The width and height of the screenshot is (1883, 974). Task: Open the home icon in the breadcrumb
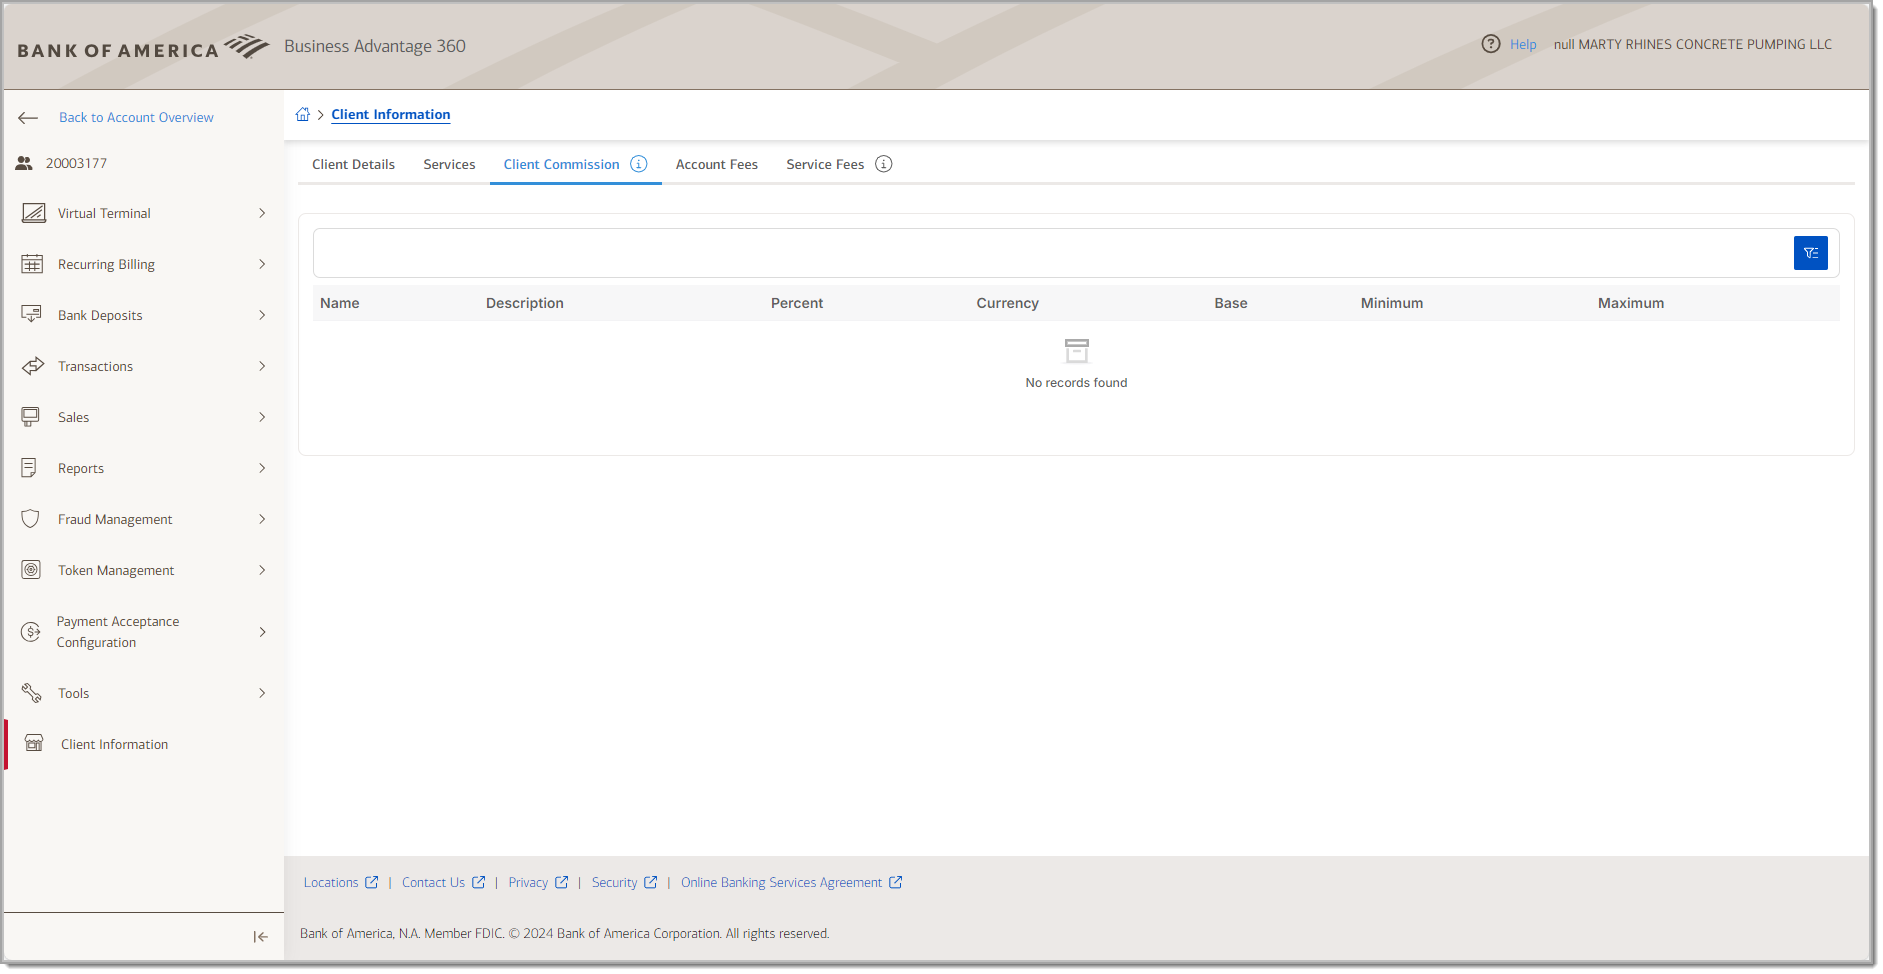[x=303, y=114]
